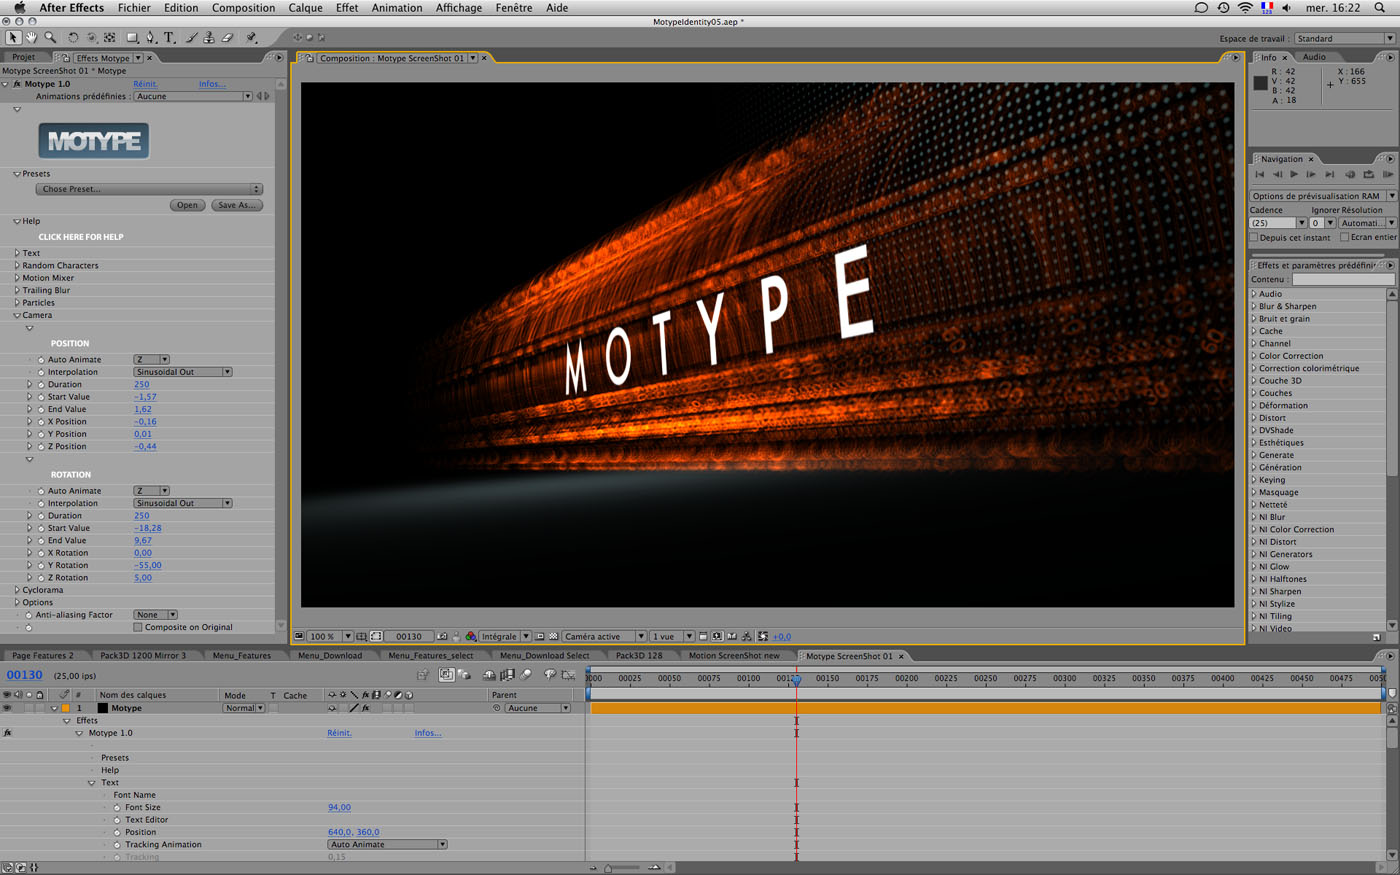Select the Eraser tool
1400x875 pixels.
(227, 38)
